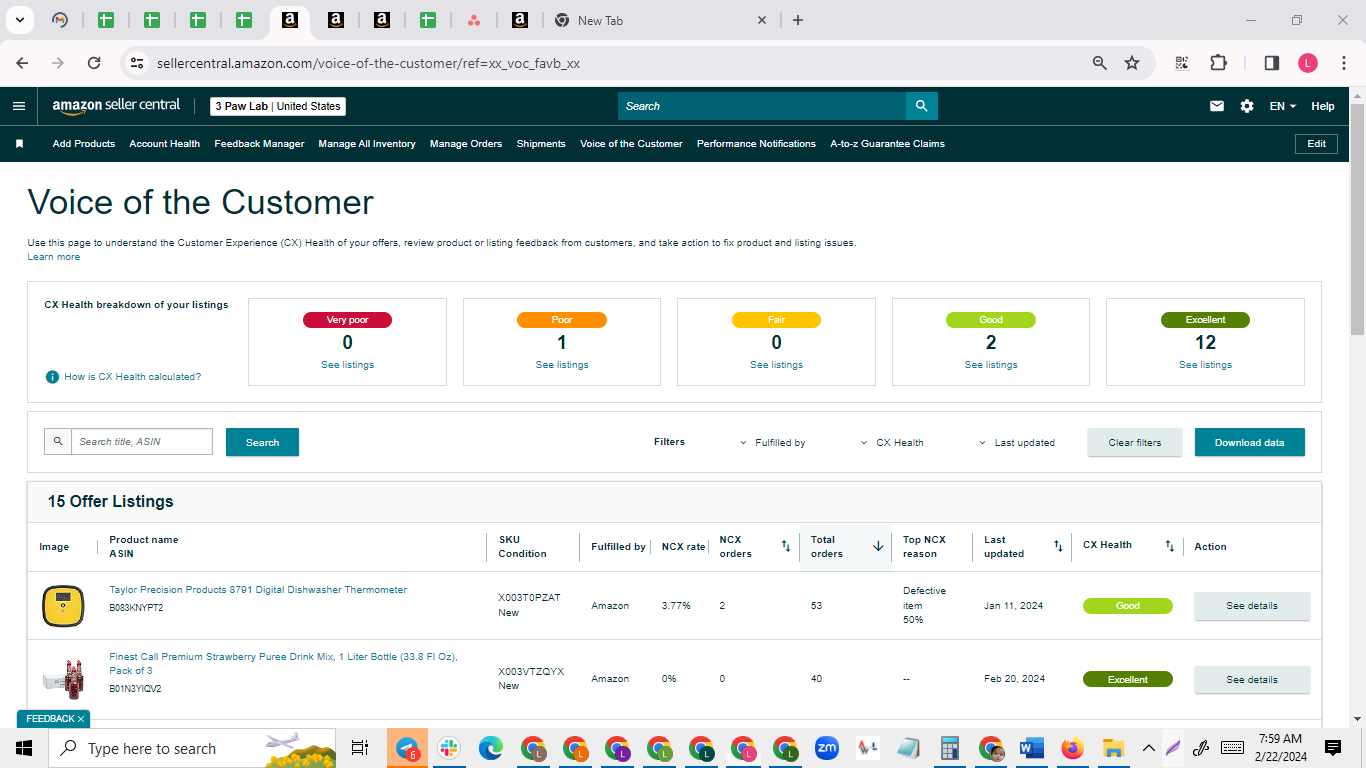Click the Download data button

click(x=1249, y=442)
